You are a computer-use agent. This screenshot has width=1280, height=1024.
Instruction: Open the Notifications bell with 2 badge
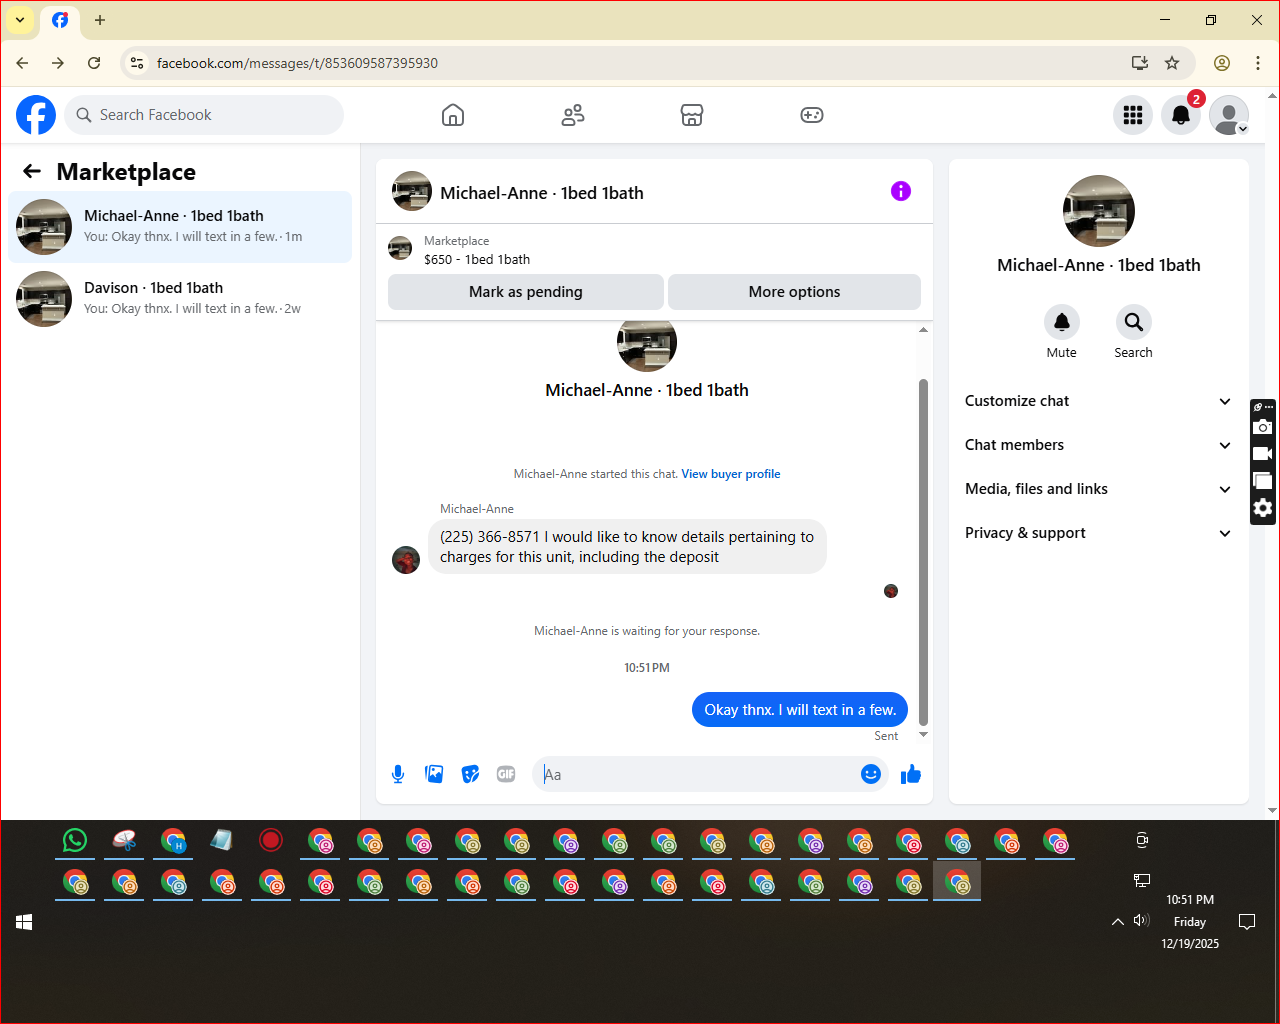(x=1181, y=115)
